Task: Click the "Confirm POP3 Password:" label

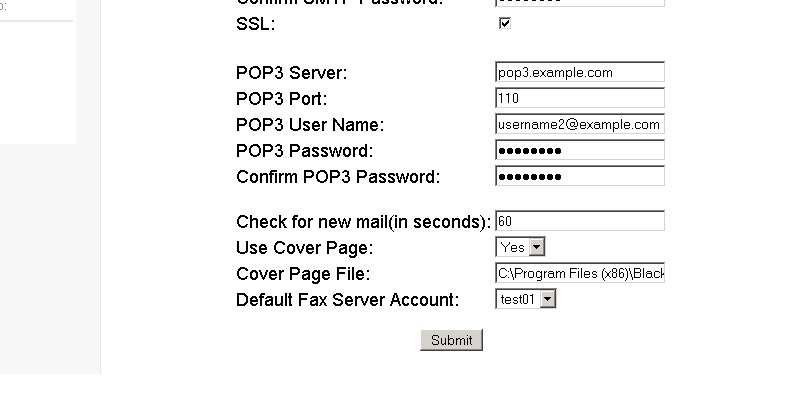Action: (338, 177)
